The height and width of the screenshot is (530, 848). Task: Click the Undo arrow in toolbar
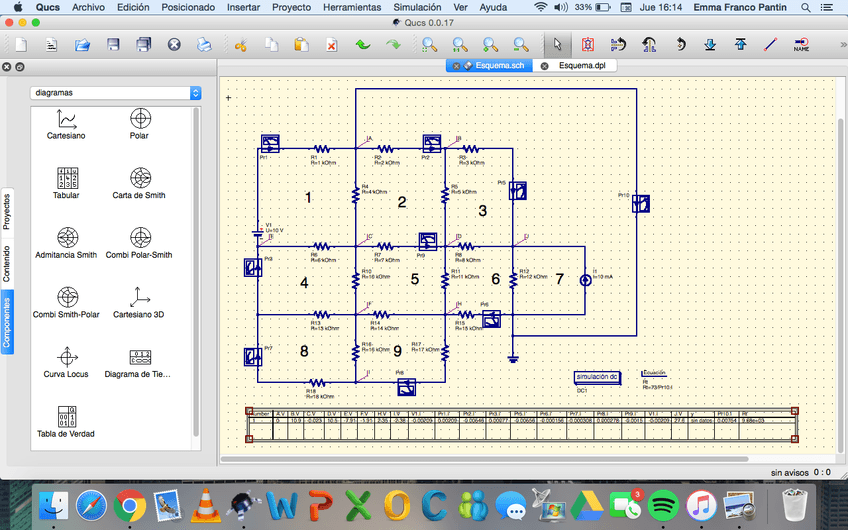pos(362,45)
